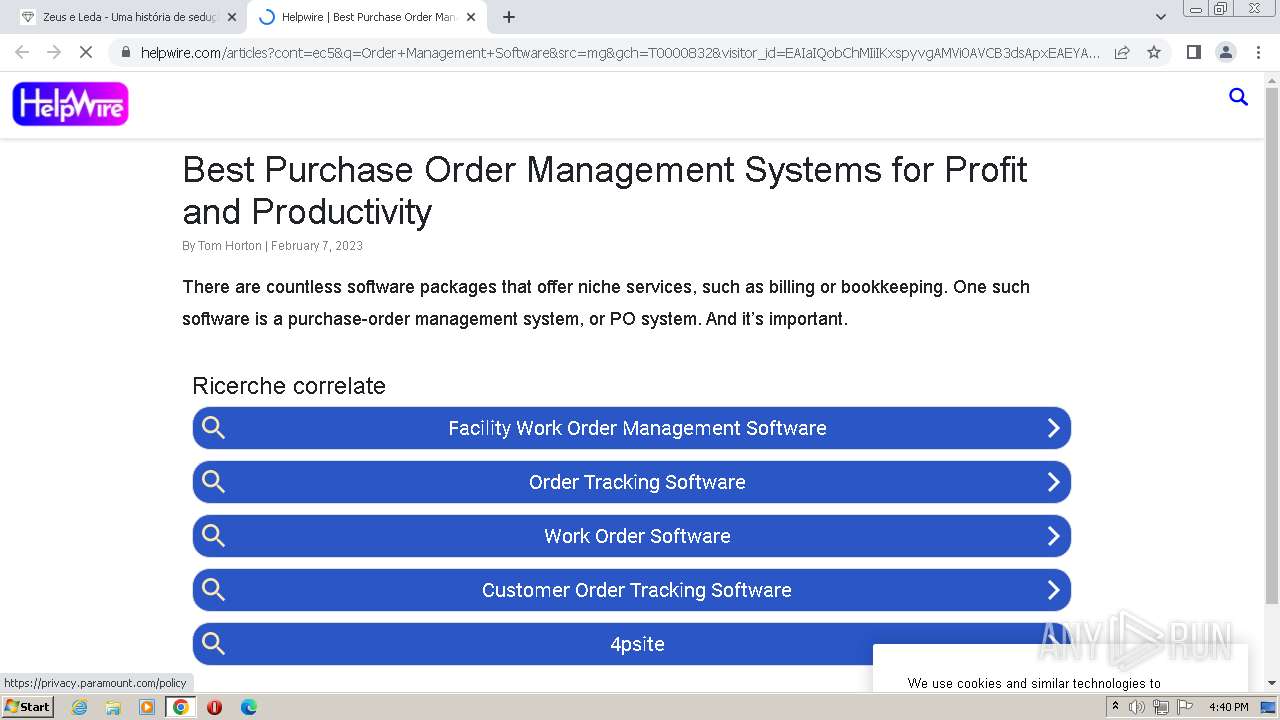Close the Zeus e Leda tab
Image resolution: width=1280 pixels, height=720 pixels.
pos(232,17)
